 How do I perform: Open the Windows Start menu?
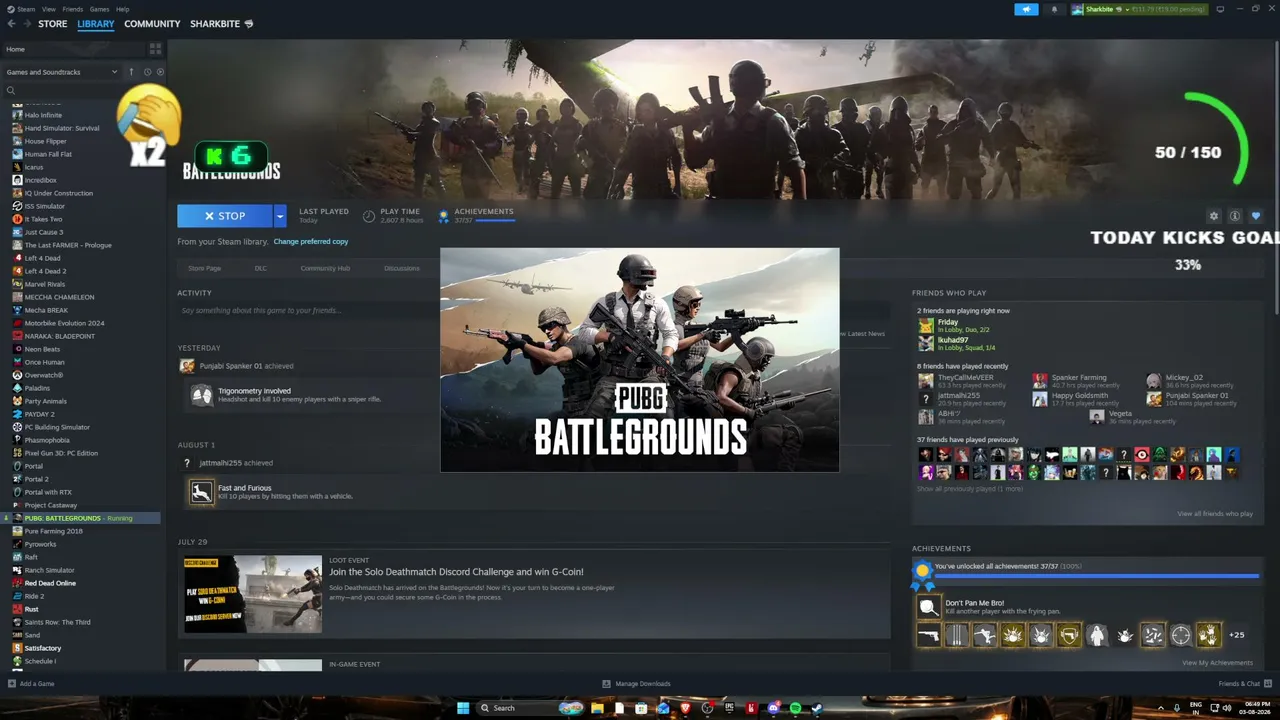point(463,708)
